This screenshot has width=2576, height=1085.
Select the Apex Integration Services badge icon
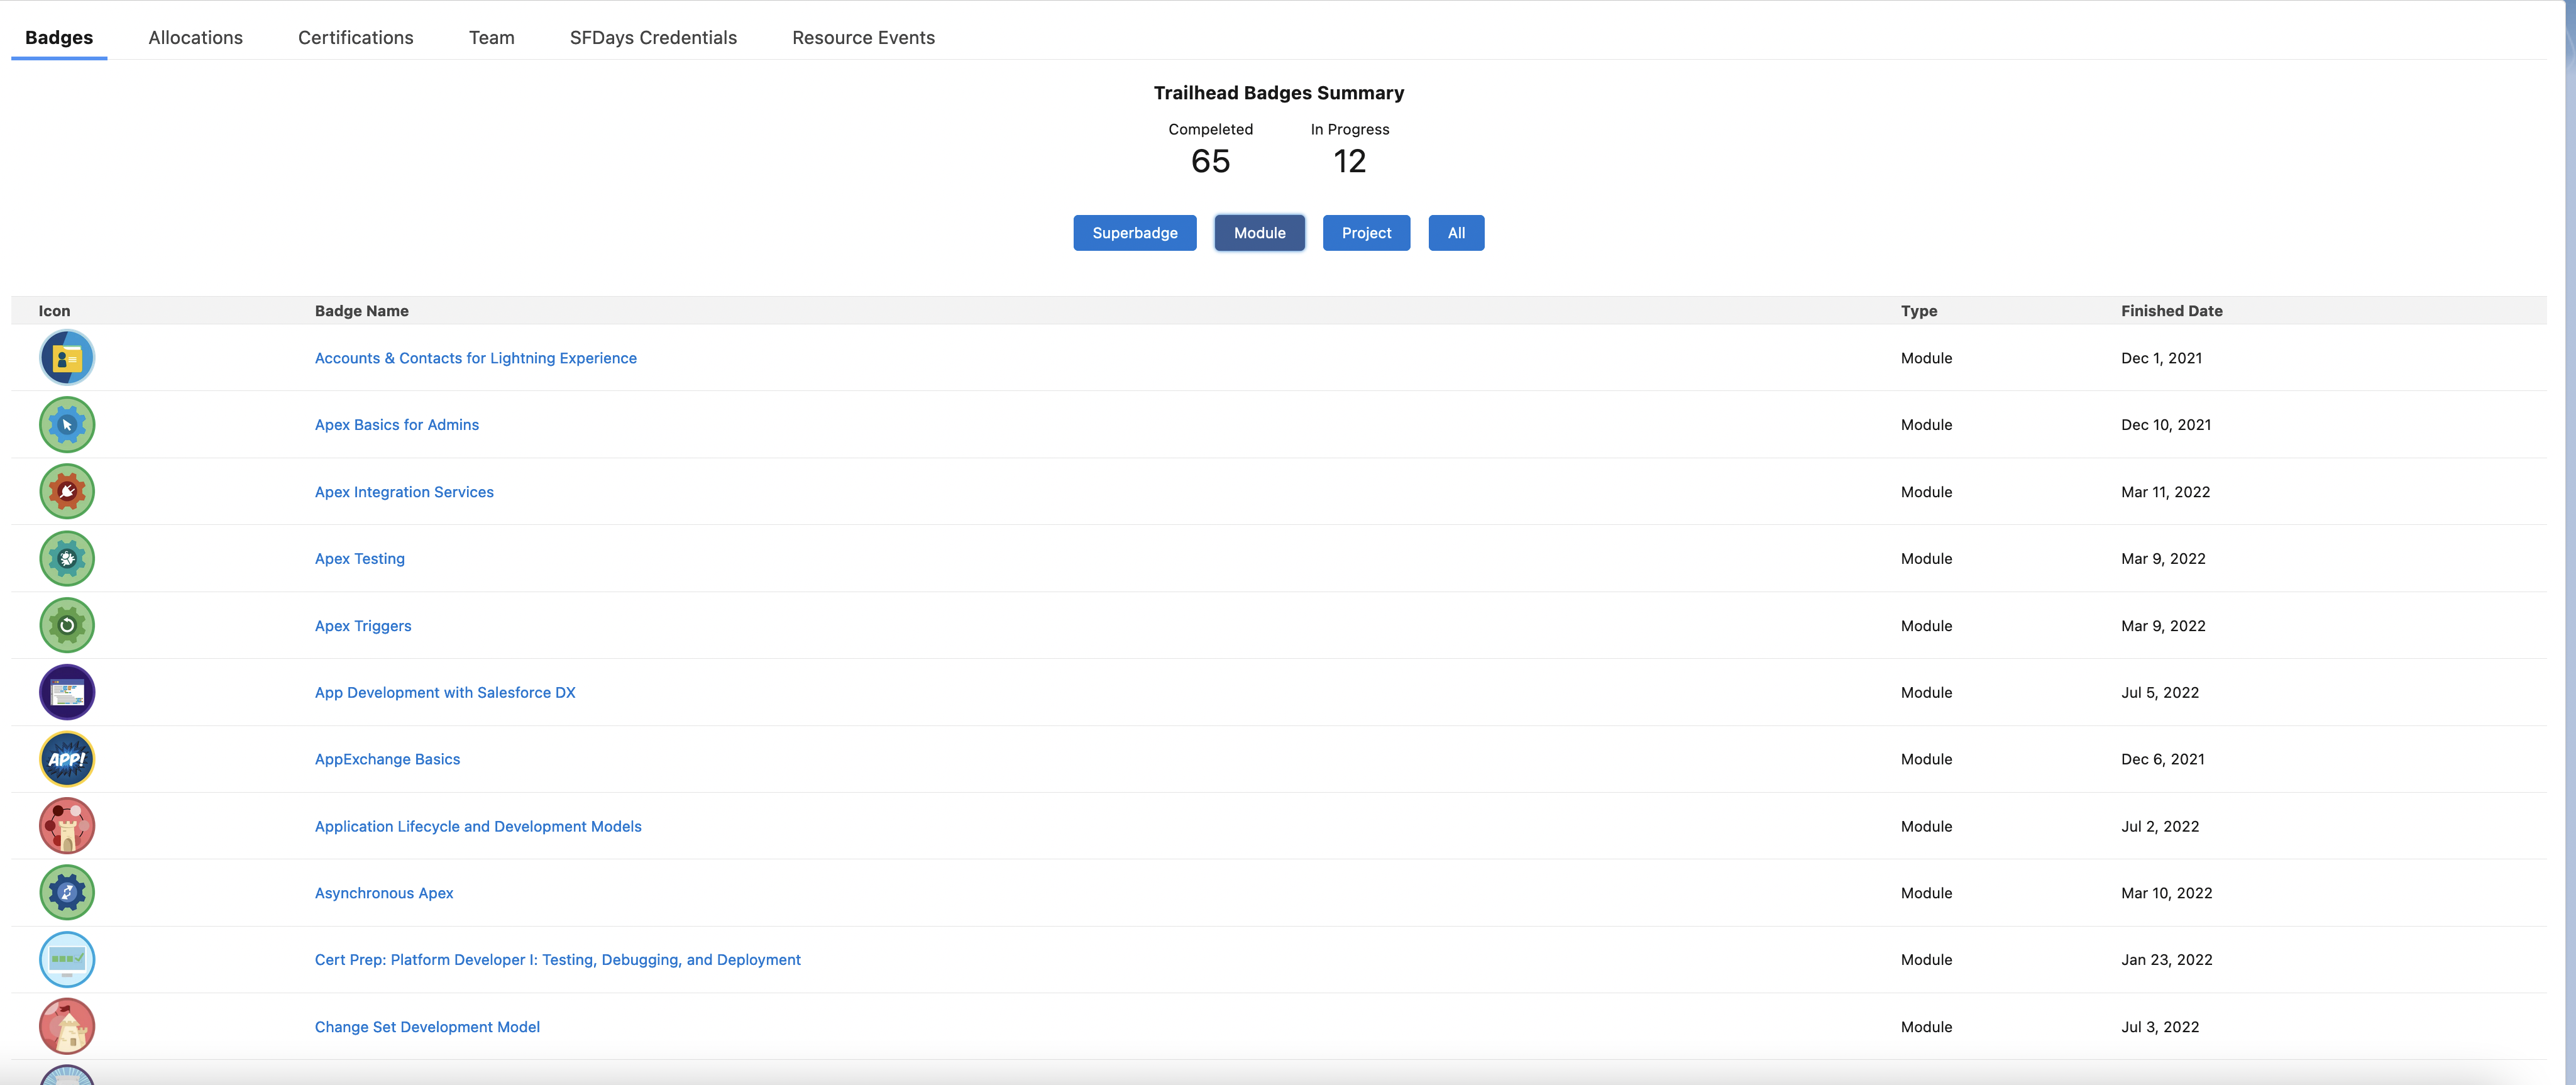pos(66,491)
